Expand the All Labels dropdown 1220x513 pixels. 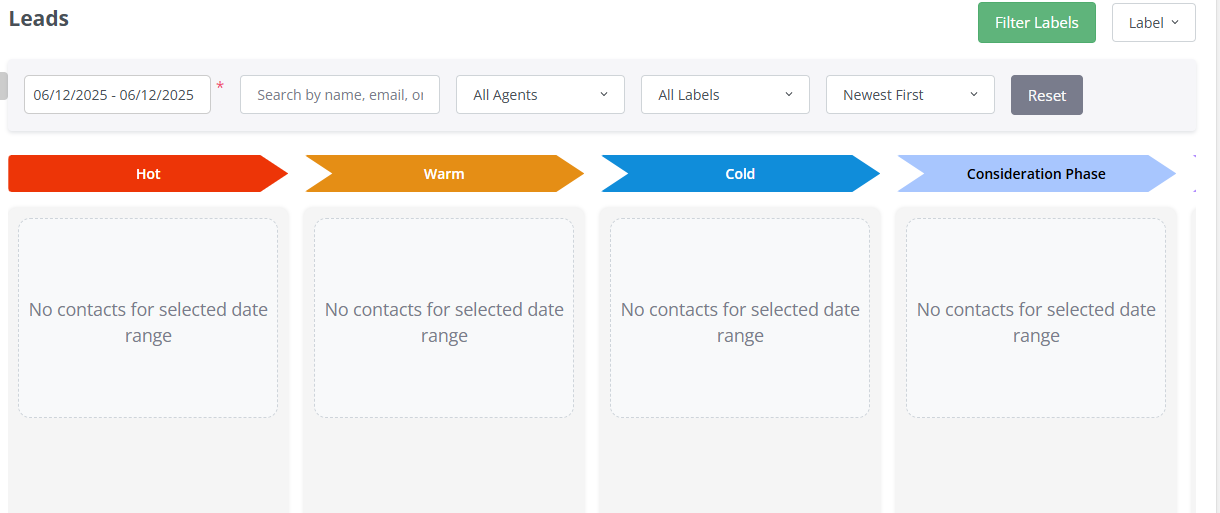click(725, 95)
